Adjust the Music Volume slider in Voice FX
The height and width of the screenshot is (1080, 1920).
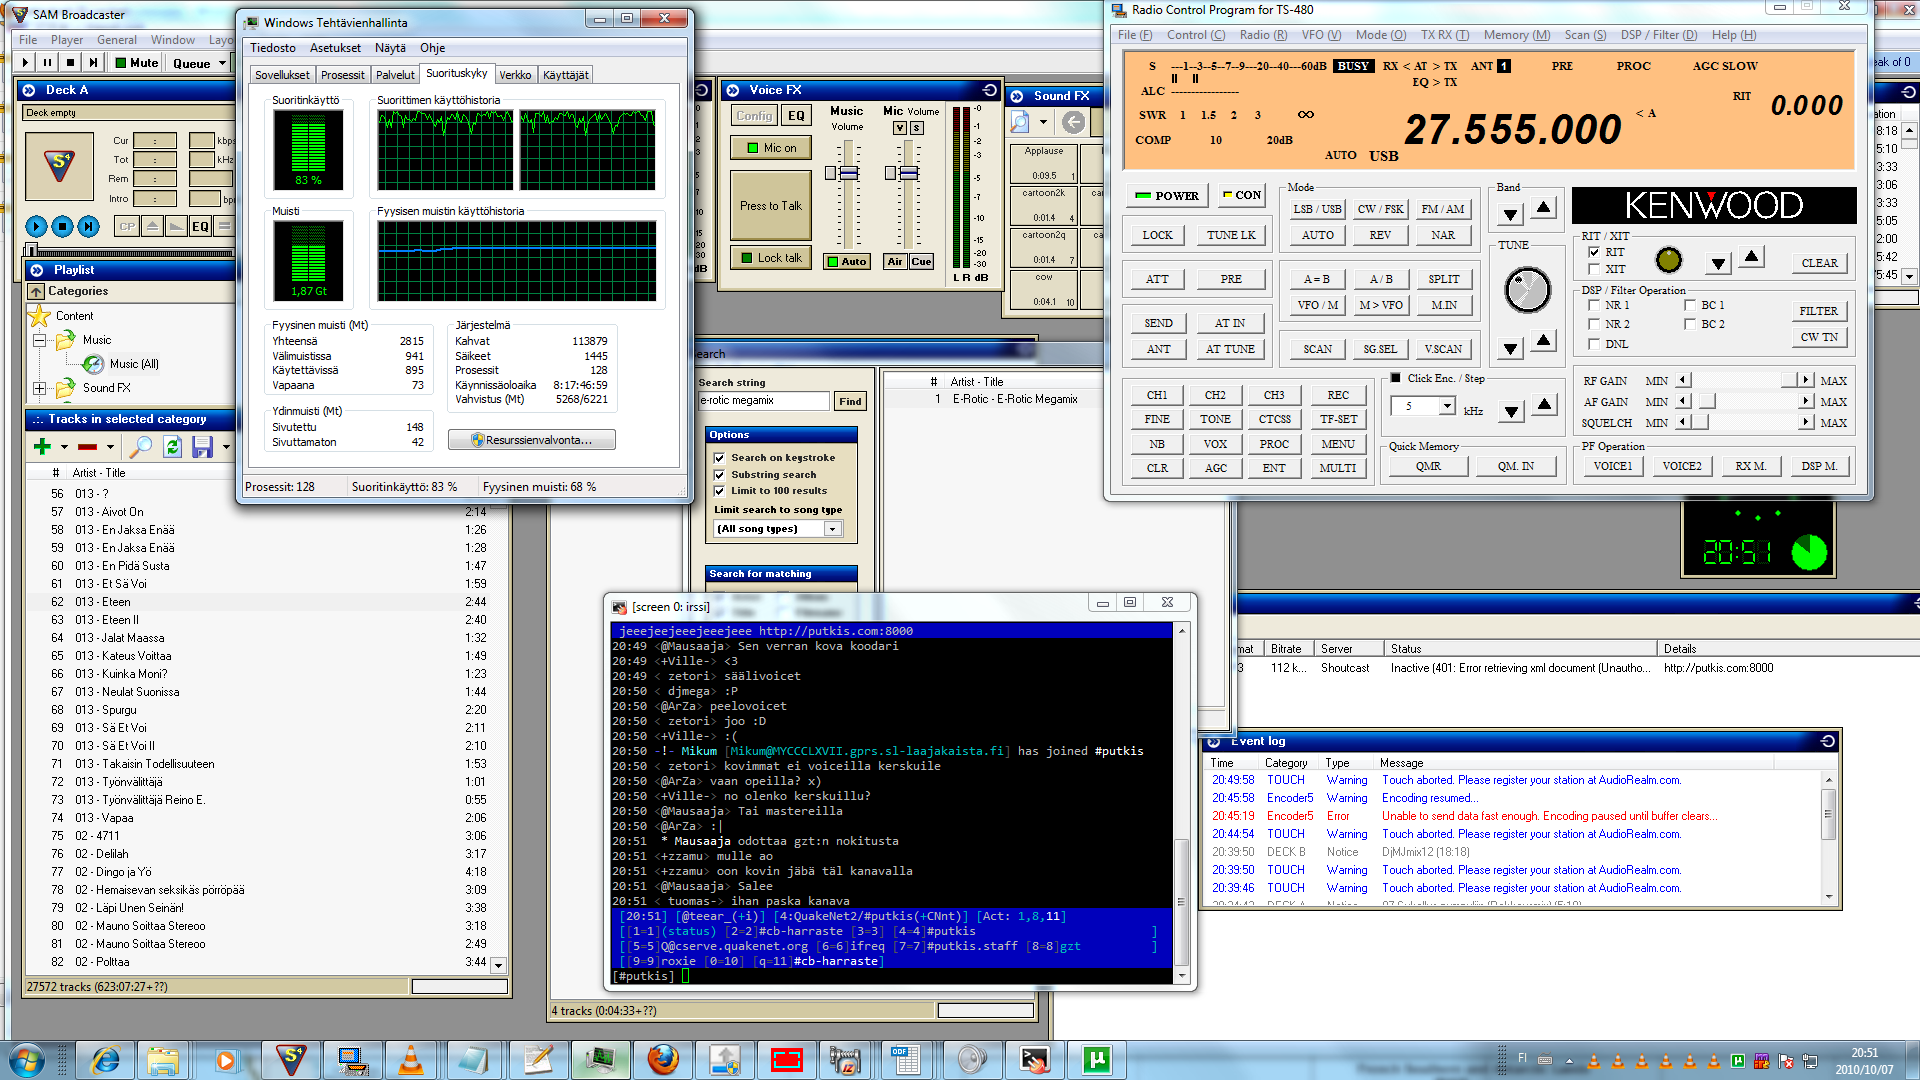click(848, 173)
